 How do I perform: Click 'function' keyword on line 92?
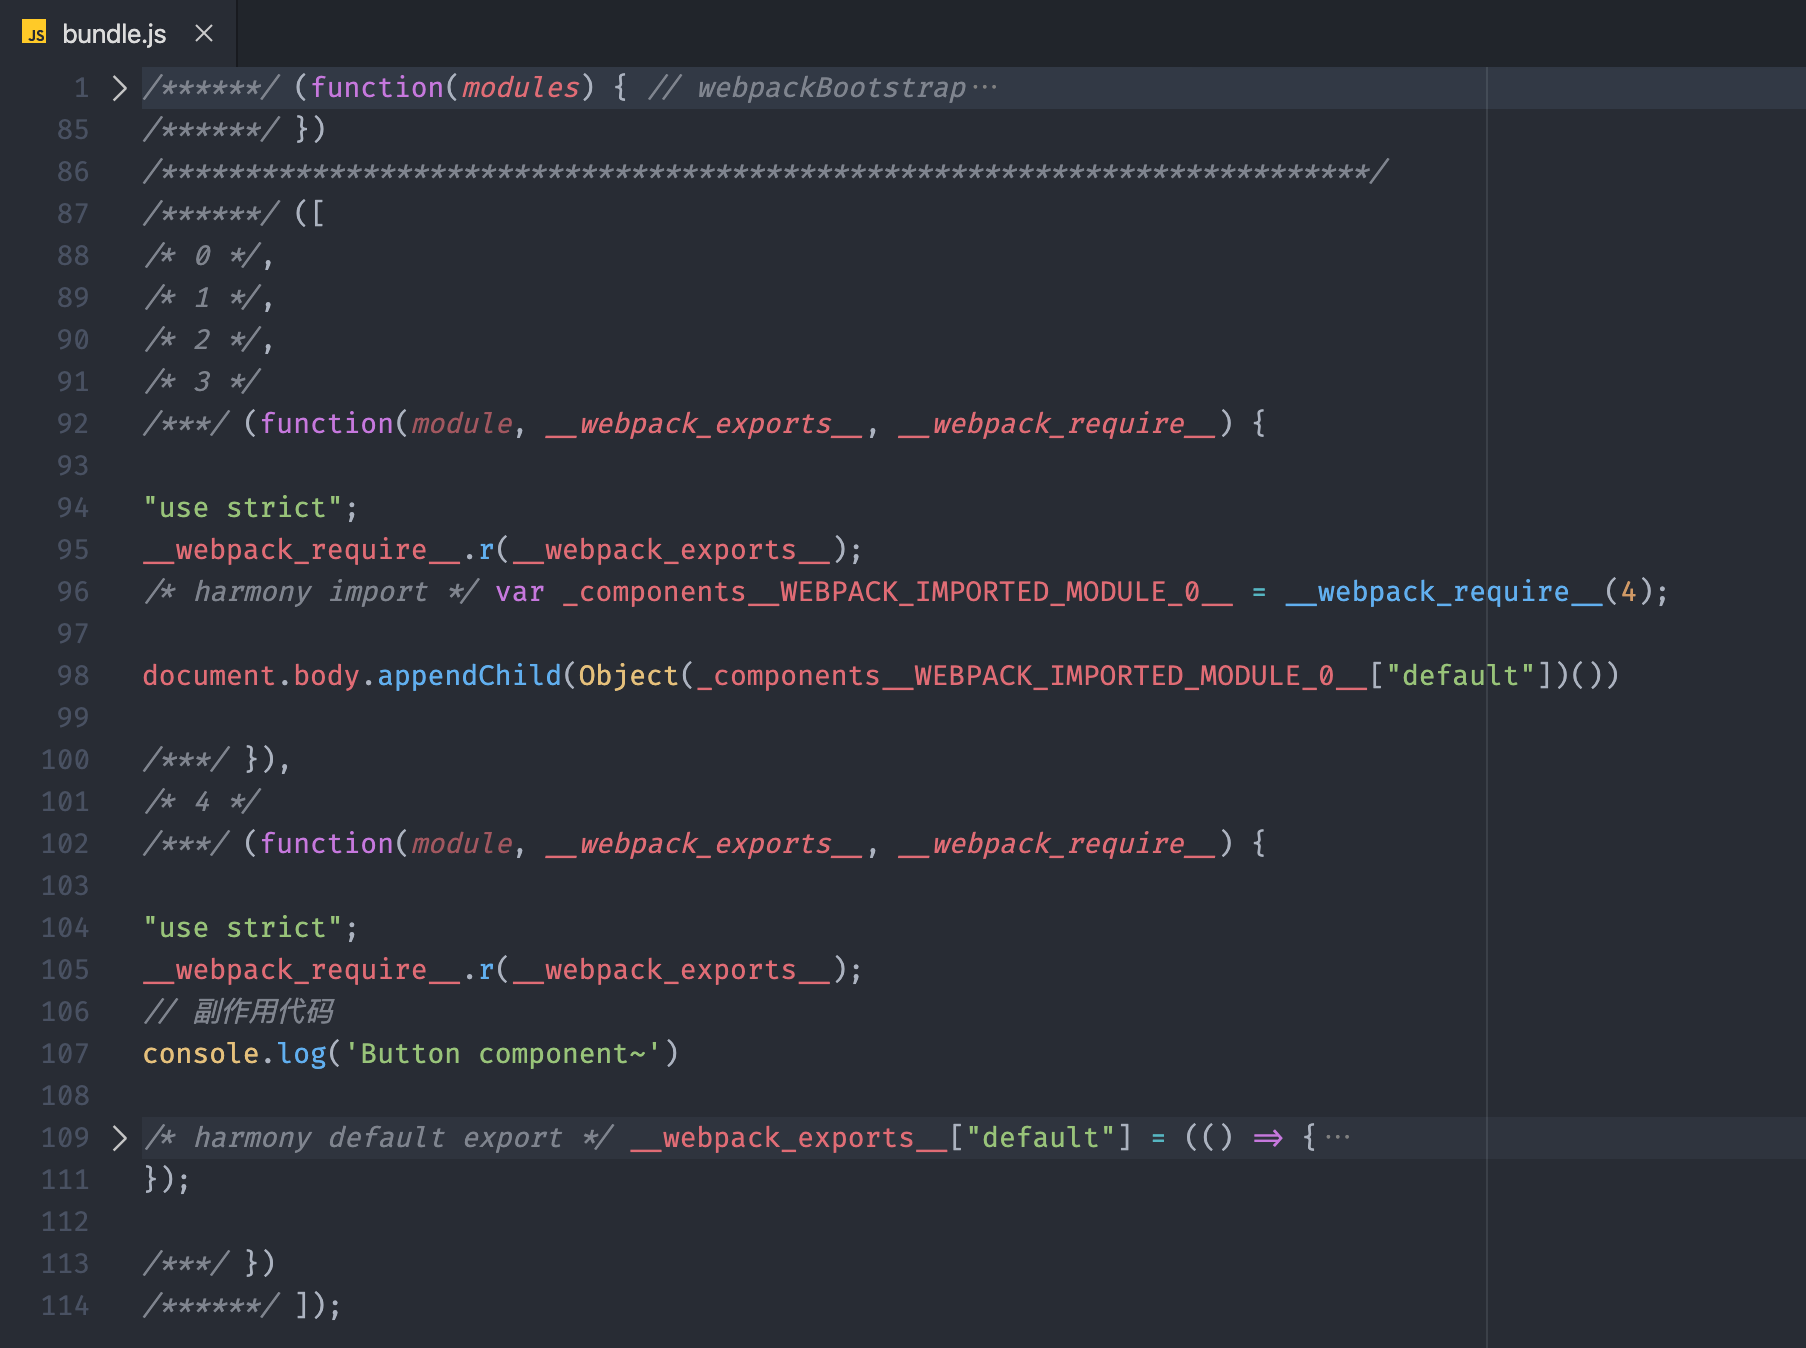coord(327,424)
